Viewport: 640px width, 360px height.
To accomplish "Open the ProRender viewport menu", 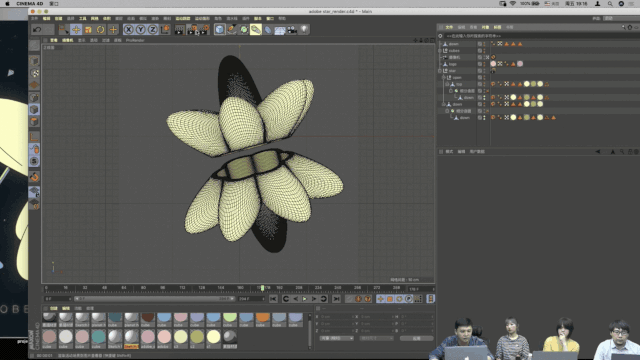I will tap(135, 40).
